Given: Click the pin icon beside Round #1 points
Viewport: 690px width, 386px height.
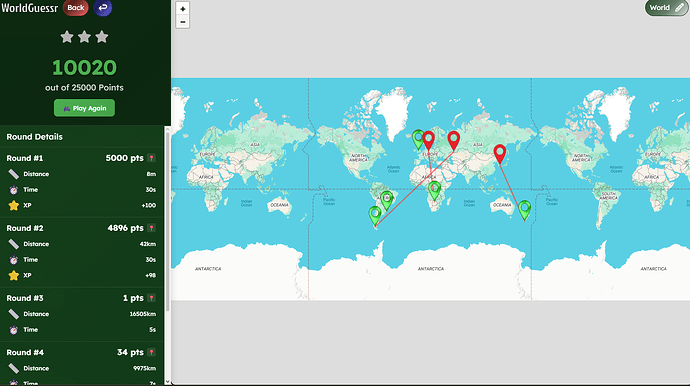Looking at the screenshot, I should point(151,158).
